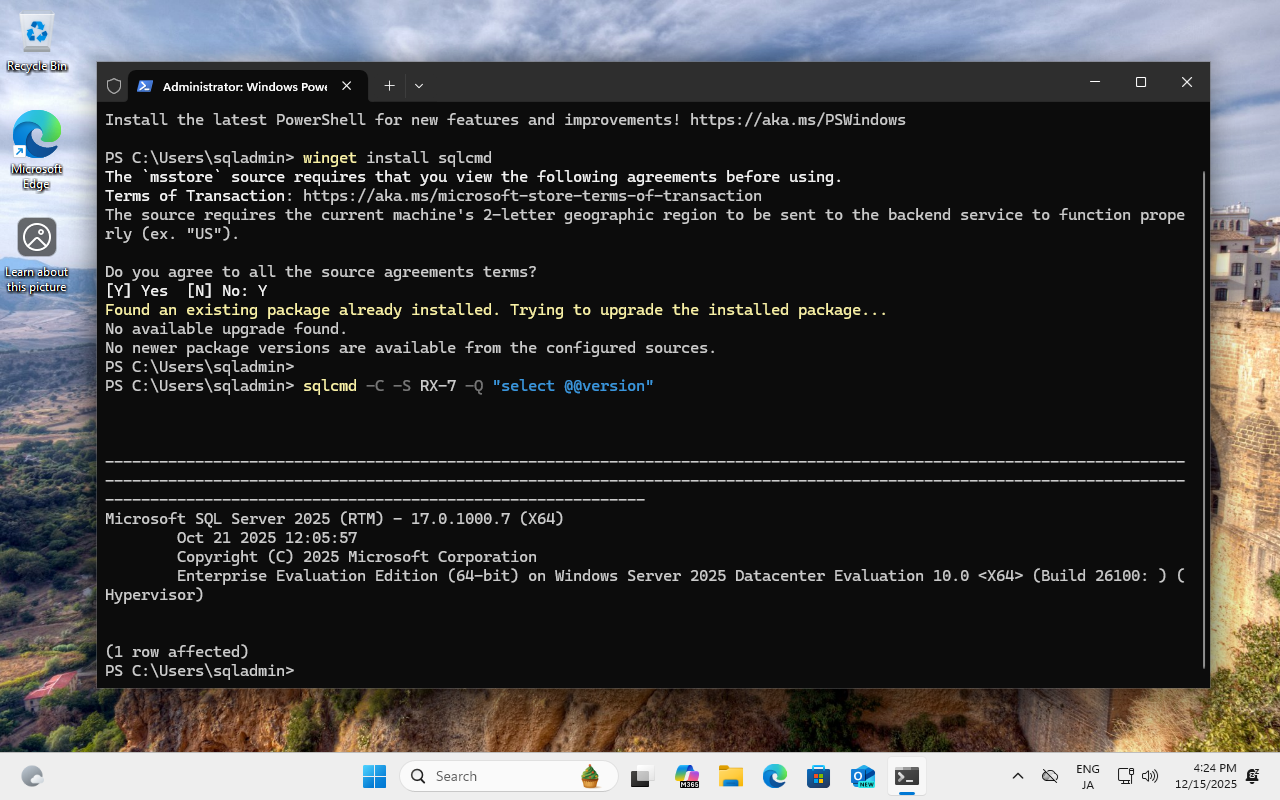Image resolution: width=1280 pixels, height=800 pixels.
Task: Open the Start menu
Action: click(374, 776)
